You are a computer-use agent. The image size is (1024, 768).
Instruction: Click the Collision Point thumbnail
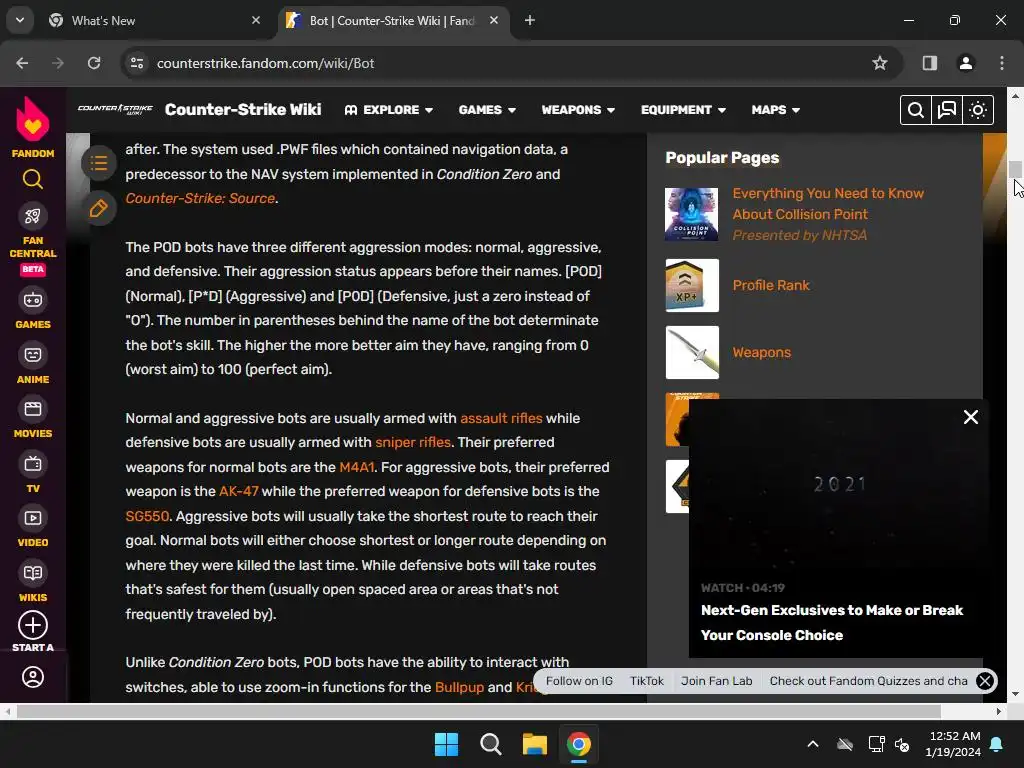tap(692, 214)
